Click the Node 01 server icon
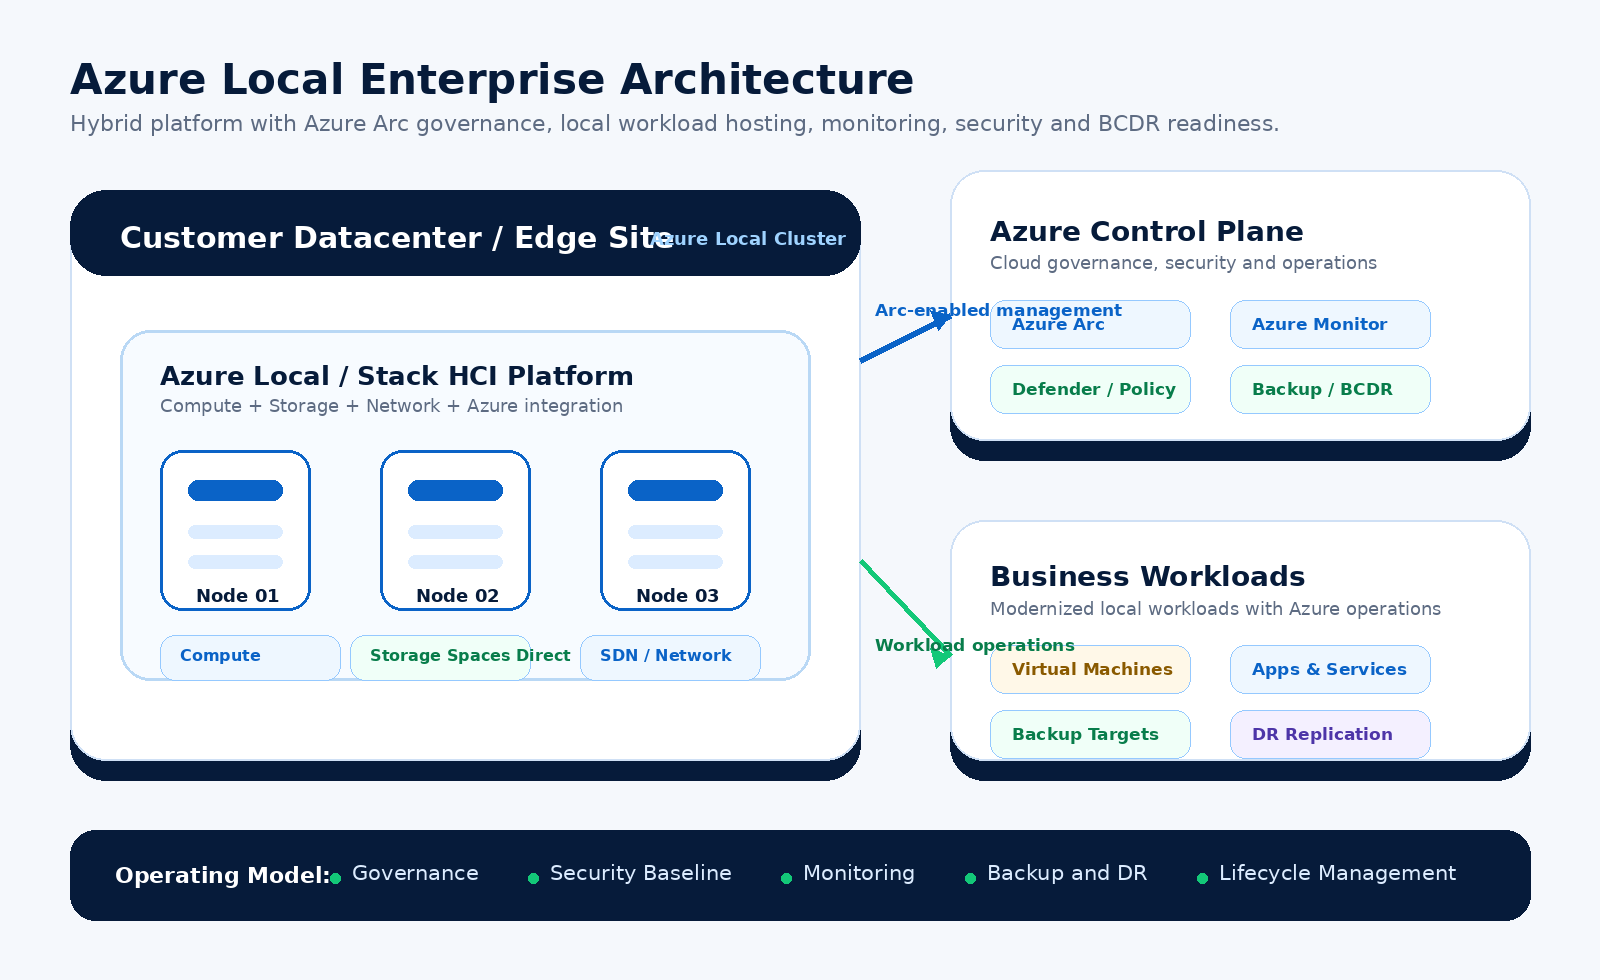 [x=236, y=530]
